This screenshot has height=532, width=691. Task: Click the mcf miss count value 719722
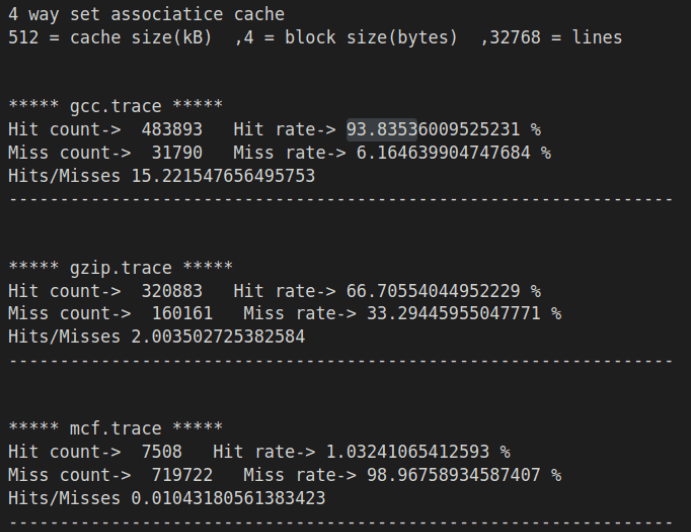(182, 475)
